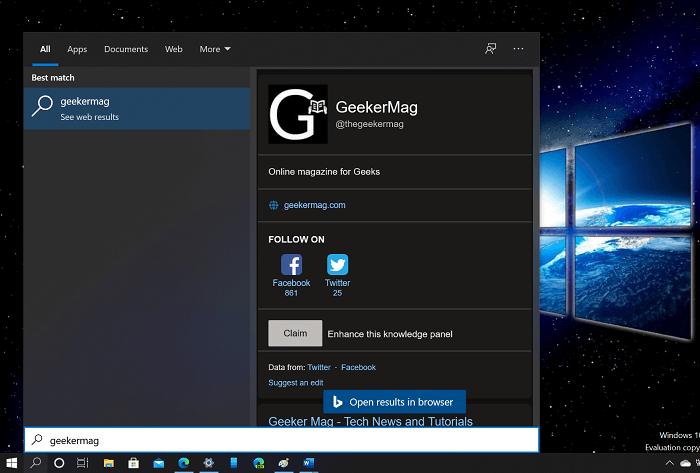Image resolution: width=700 pixels, height=473 pixels.
Task: Open the feedback icon in search header
Action: (x=491, y=49)
